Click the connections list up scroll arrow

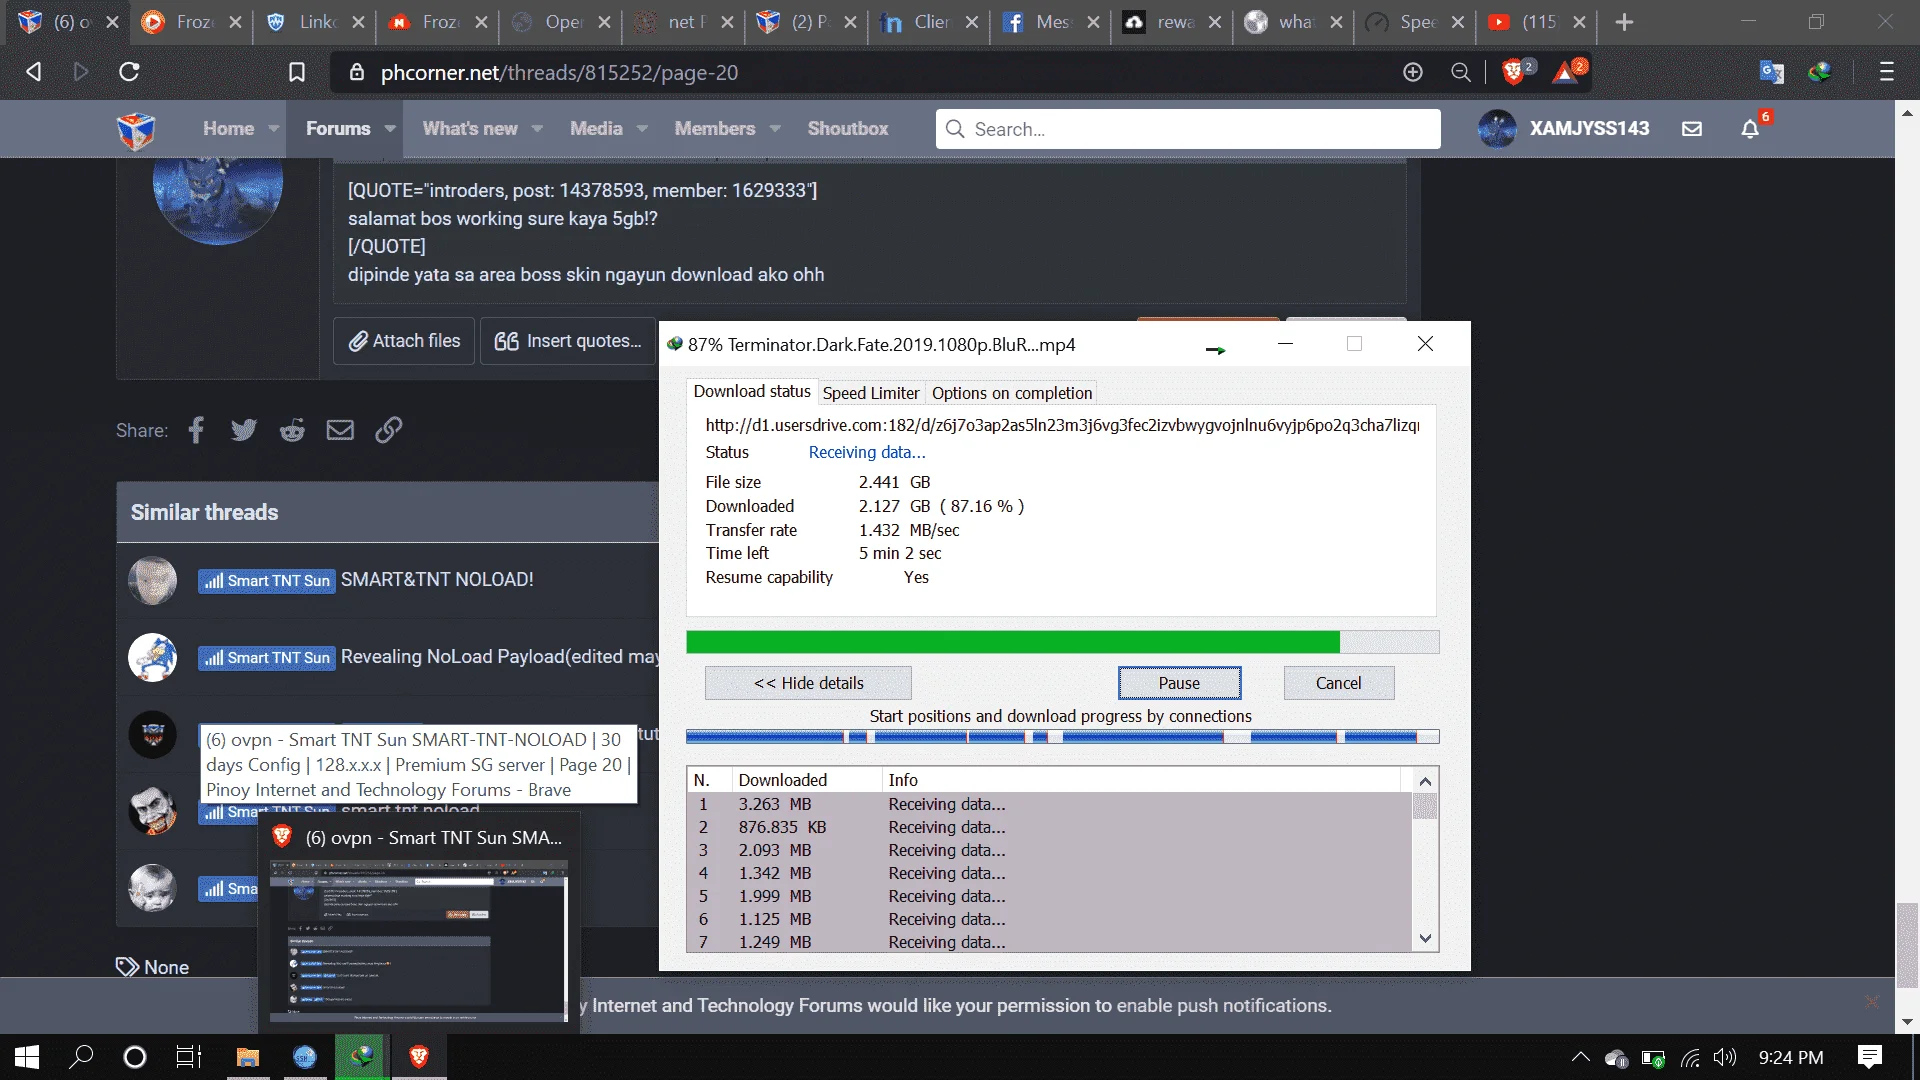pos(1426,782)
